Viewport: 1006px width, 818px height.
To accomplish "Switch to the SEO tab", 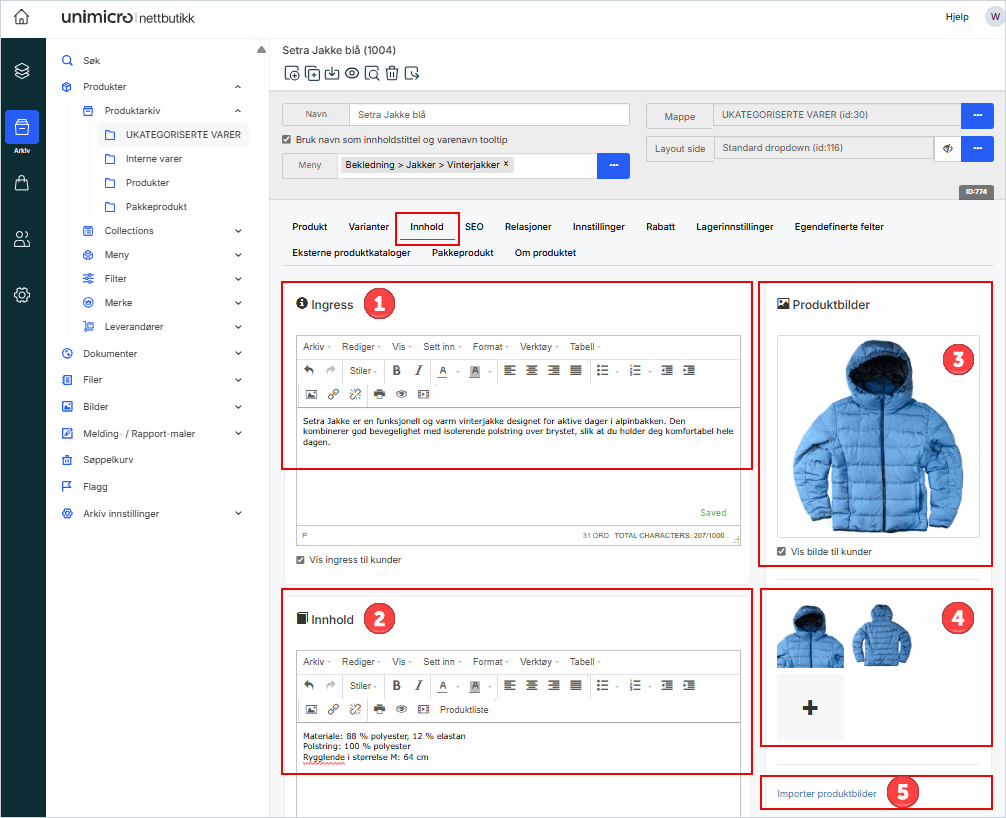I will click(x=474, y=227).
